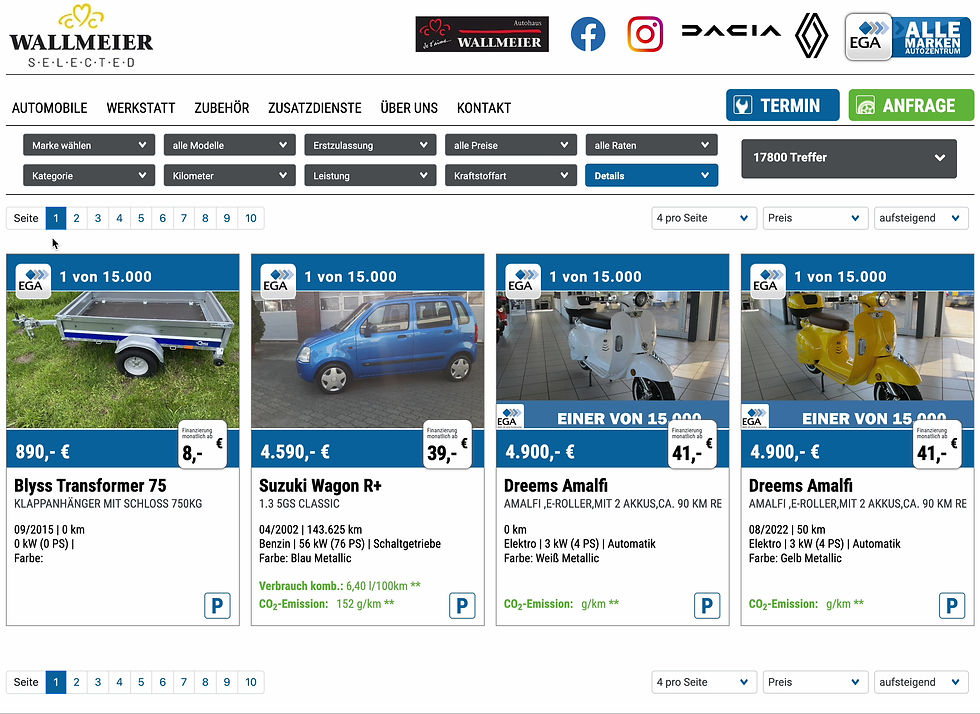Open top Preis sort dropdown
The image size is (980, 714).
(815, 218)
